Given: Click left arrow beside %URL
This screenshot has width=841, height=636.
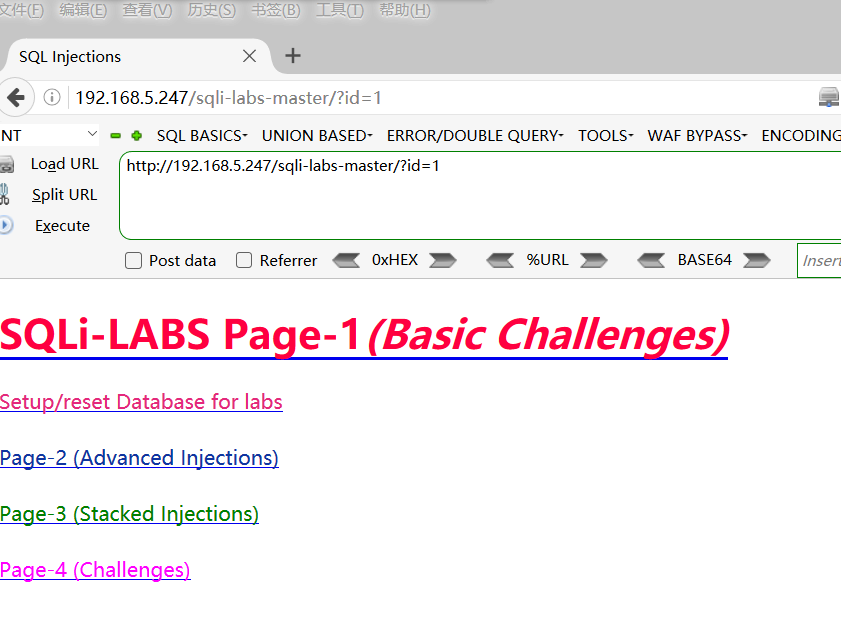Looking at the screenshot, I should coord(500,261).
